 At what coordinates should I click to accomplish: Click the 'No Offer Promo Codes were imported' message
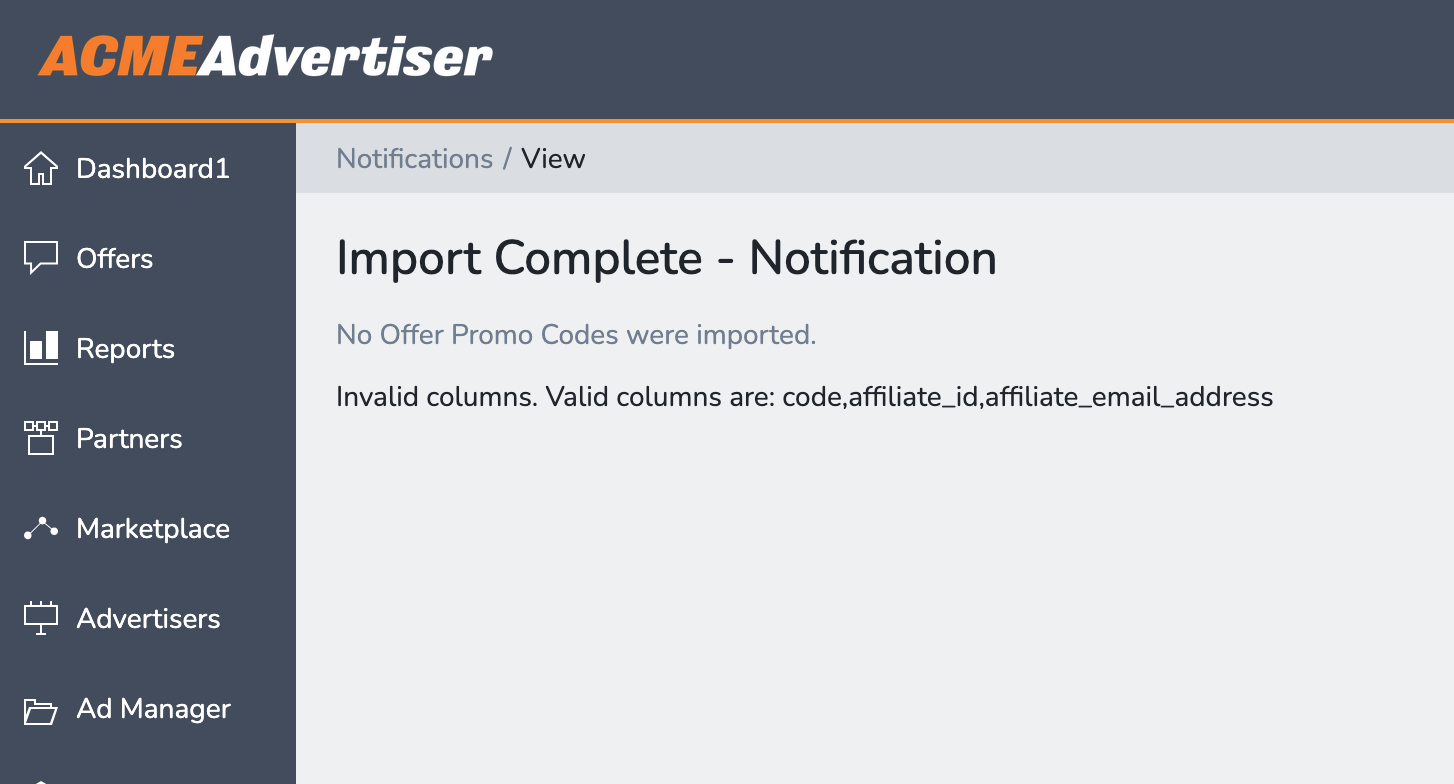[x=576, y=334]
